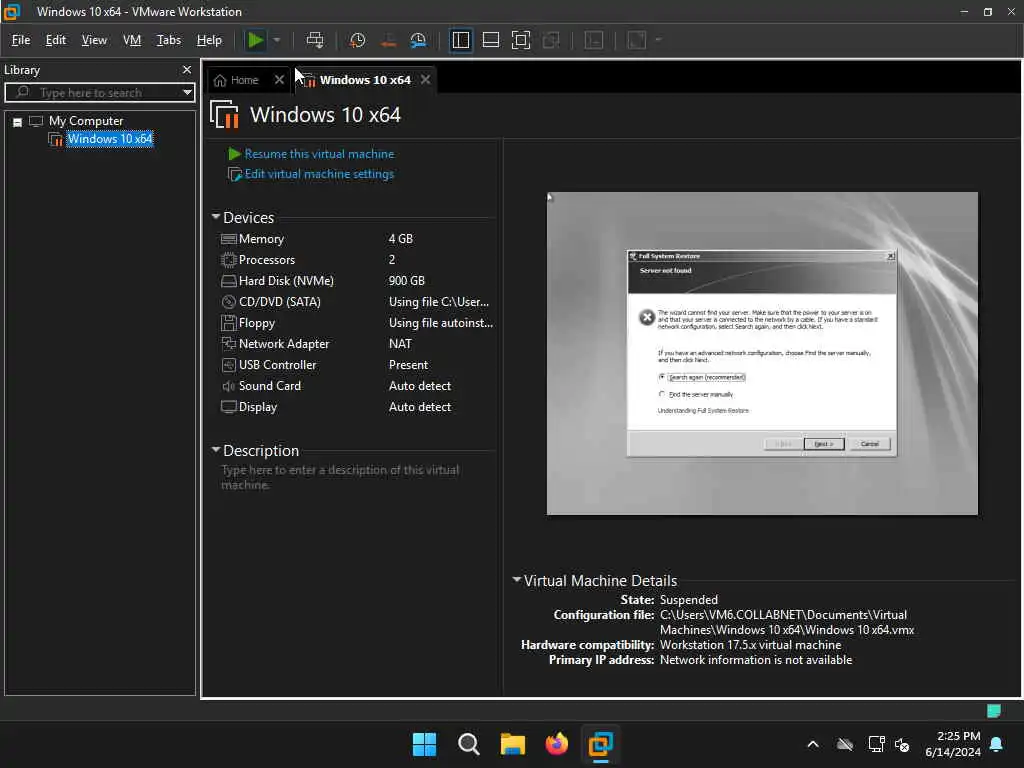This screenshot has height=768, width=1024.
Task: Open File Explorer from taskbar
Action: pos(513,744)
